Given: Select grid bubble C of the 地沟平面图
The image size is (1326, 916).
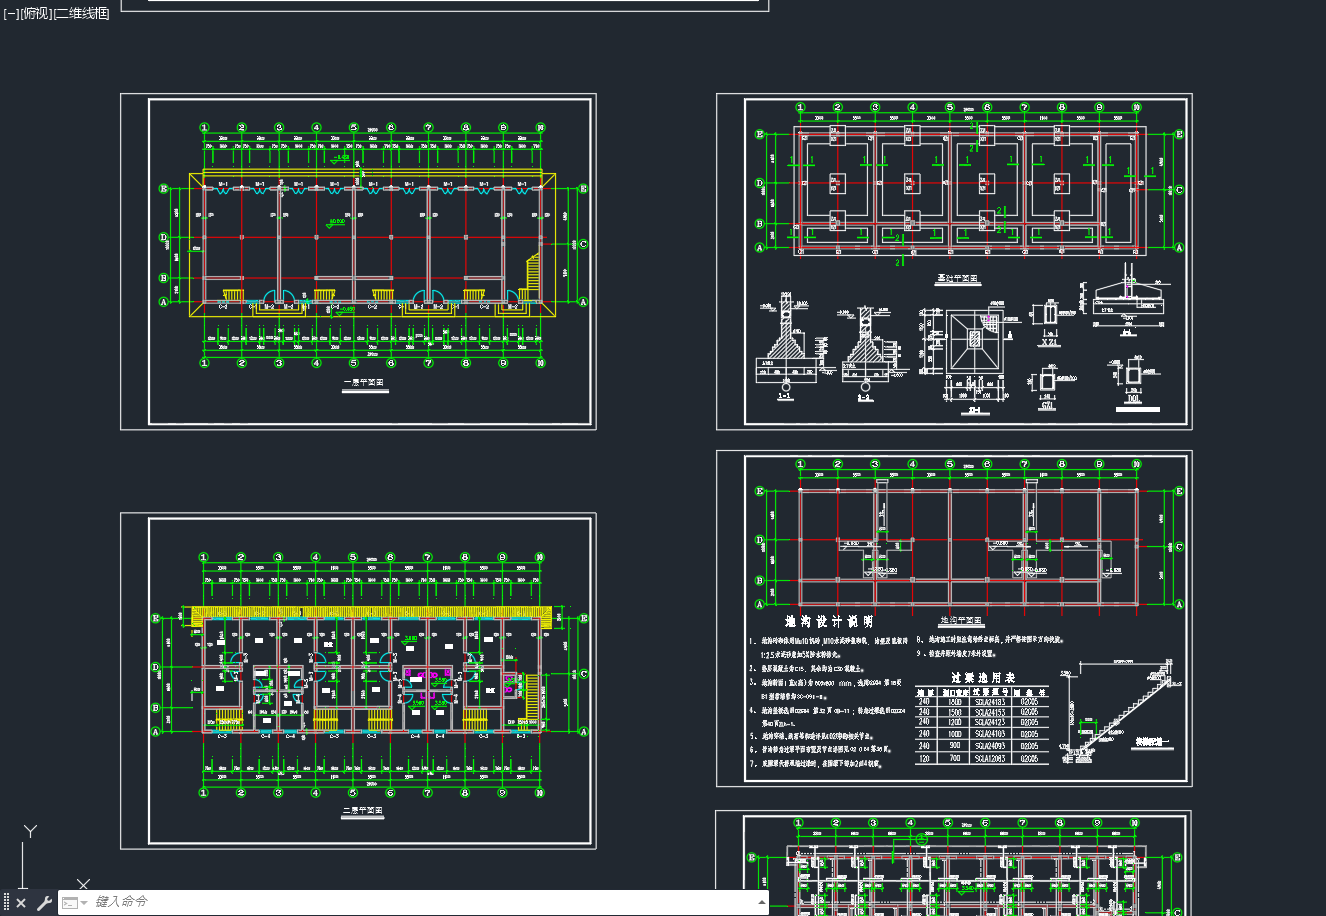Looking at the screenshot, I should coord(1178,547).
